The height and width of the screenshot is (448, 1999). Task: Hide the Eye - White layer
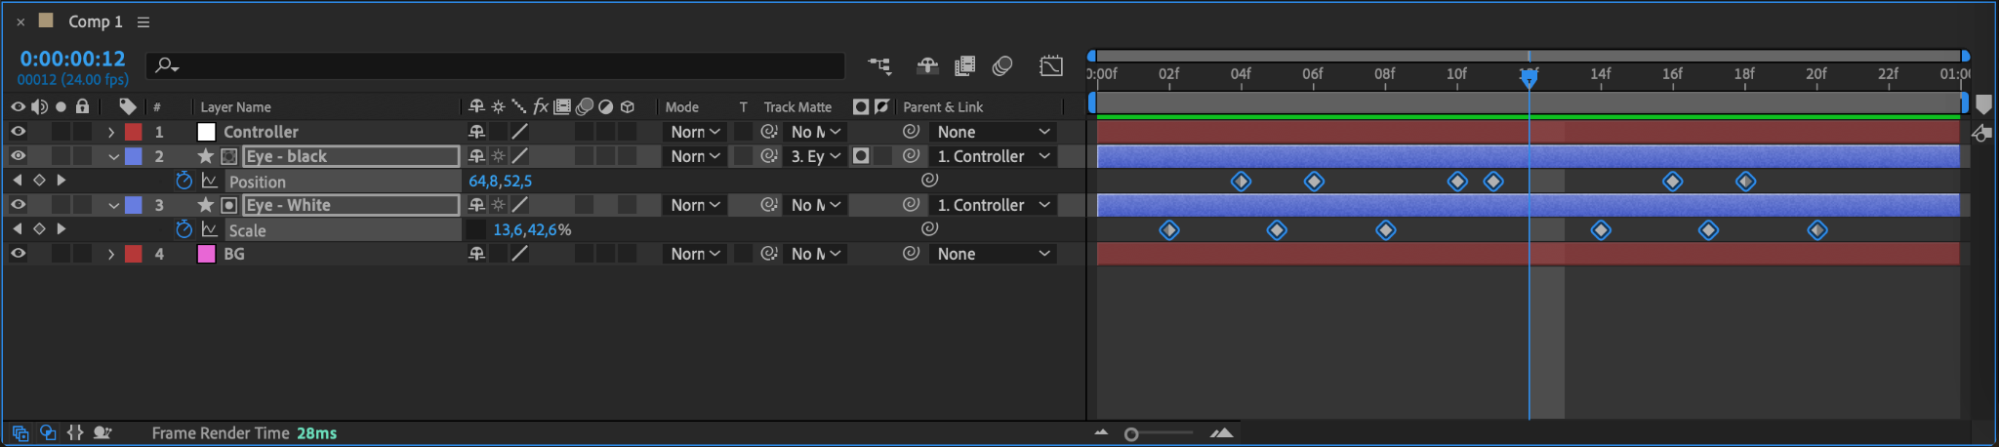click(x=18, y=205)
